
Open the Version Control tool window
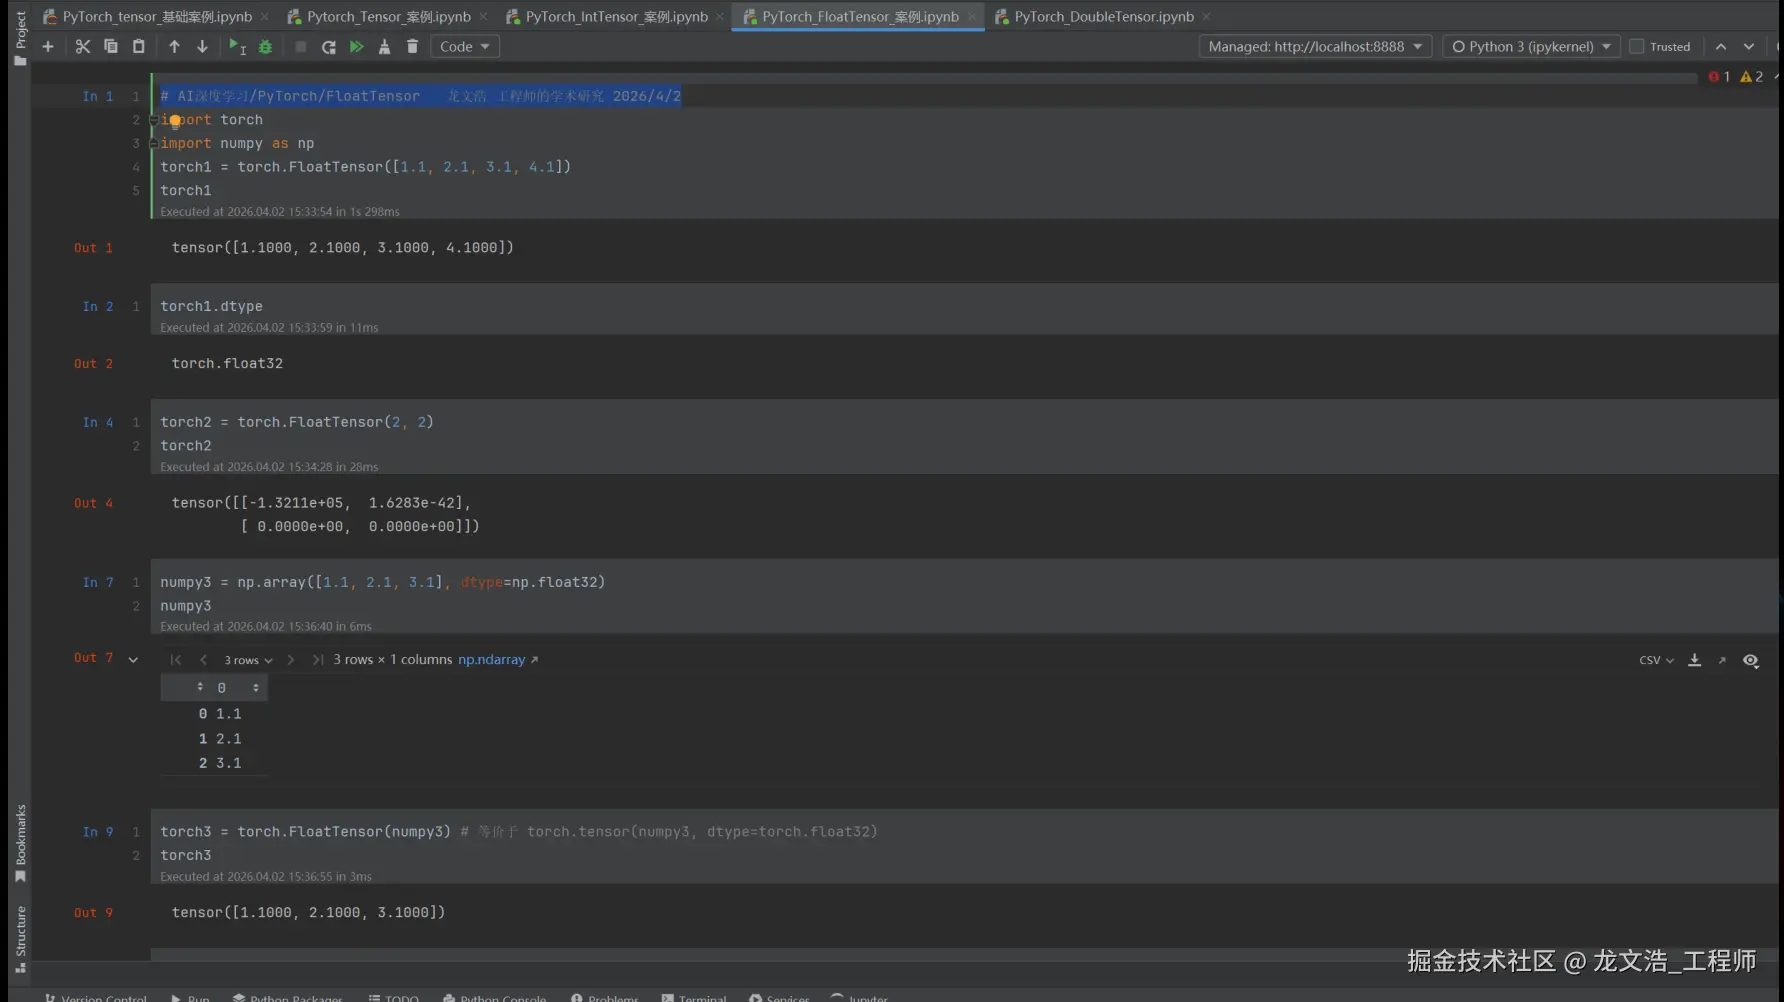pyautogui.click(x=96, y=997)
